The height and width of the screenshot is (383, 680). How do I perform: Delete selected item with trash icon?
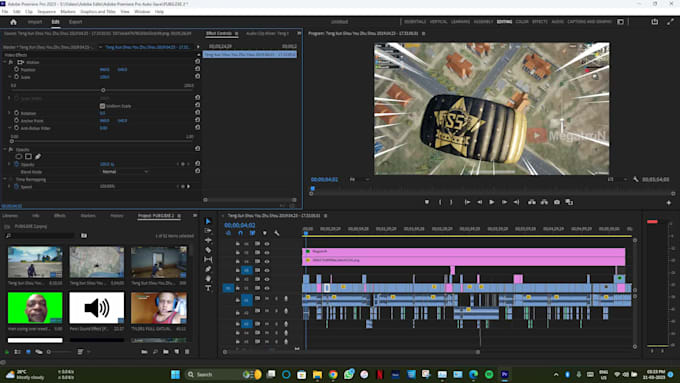[x=187, y=352]
